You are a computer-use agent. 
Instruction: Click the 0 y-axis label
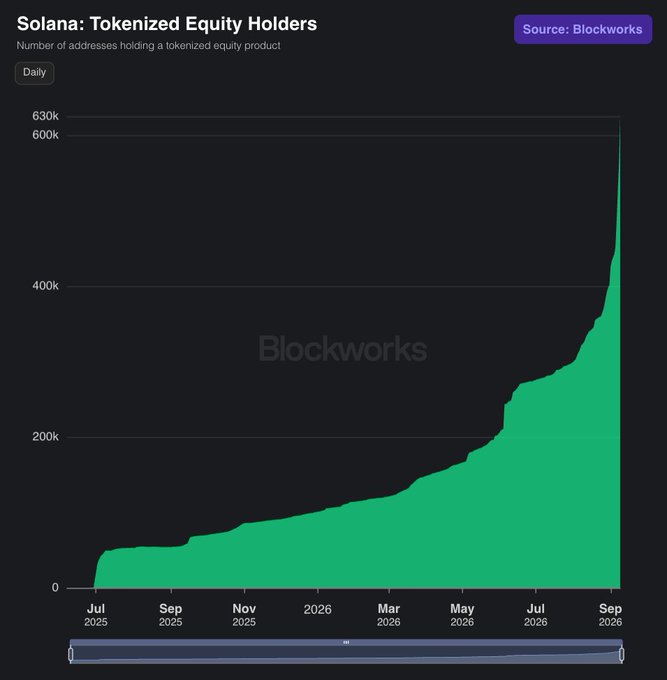[x=55, y=588]
